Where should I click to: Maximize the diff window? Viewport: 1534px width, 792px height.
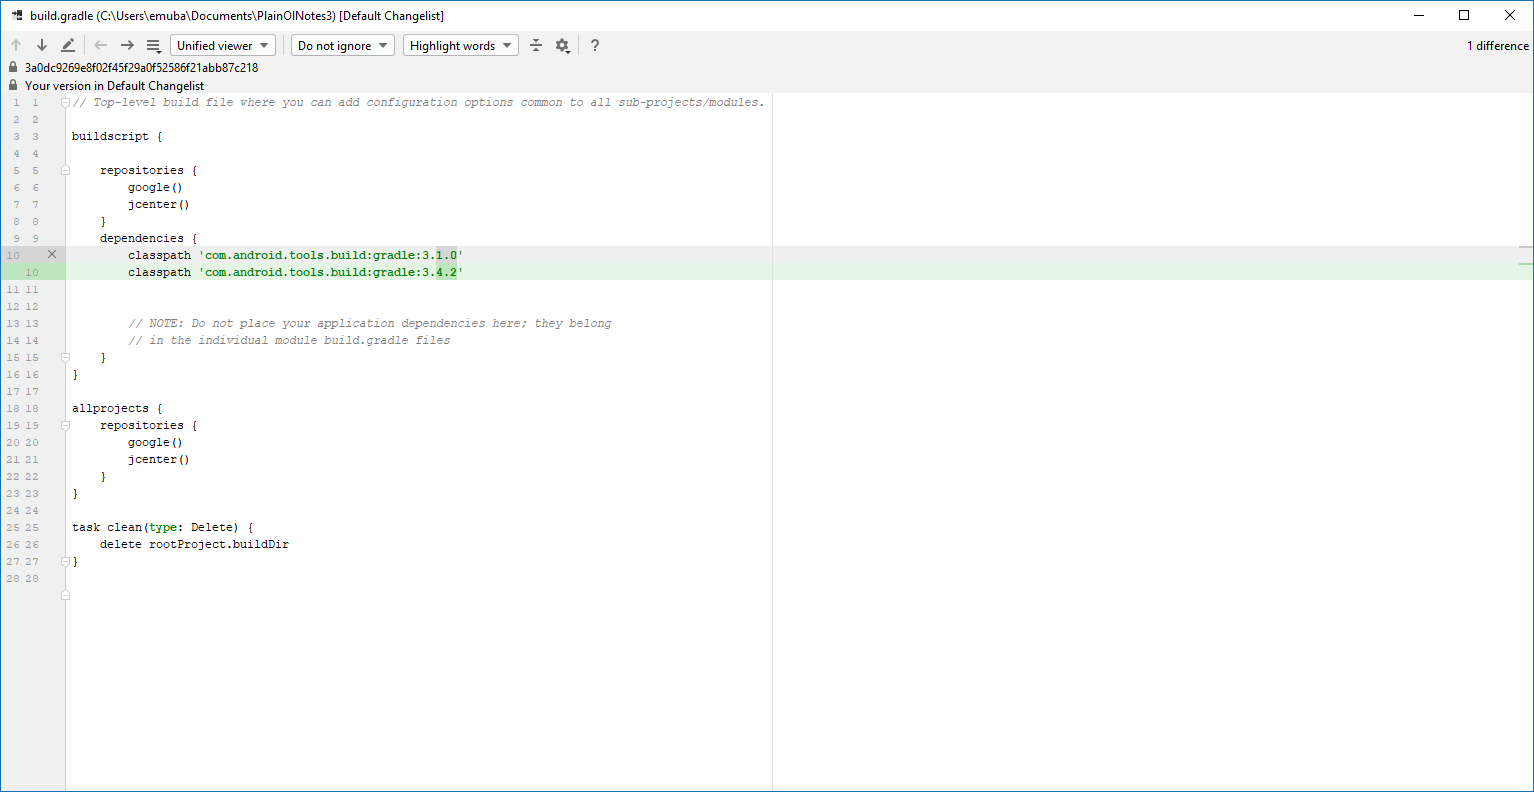(x=1464, y=15)
